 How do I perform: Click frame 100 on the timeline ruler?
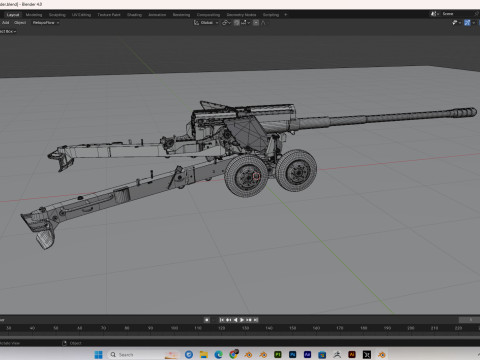[174, 328]
